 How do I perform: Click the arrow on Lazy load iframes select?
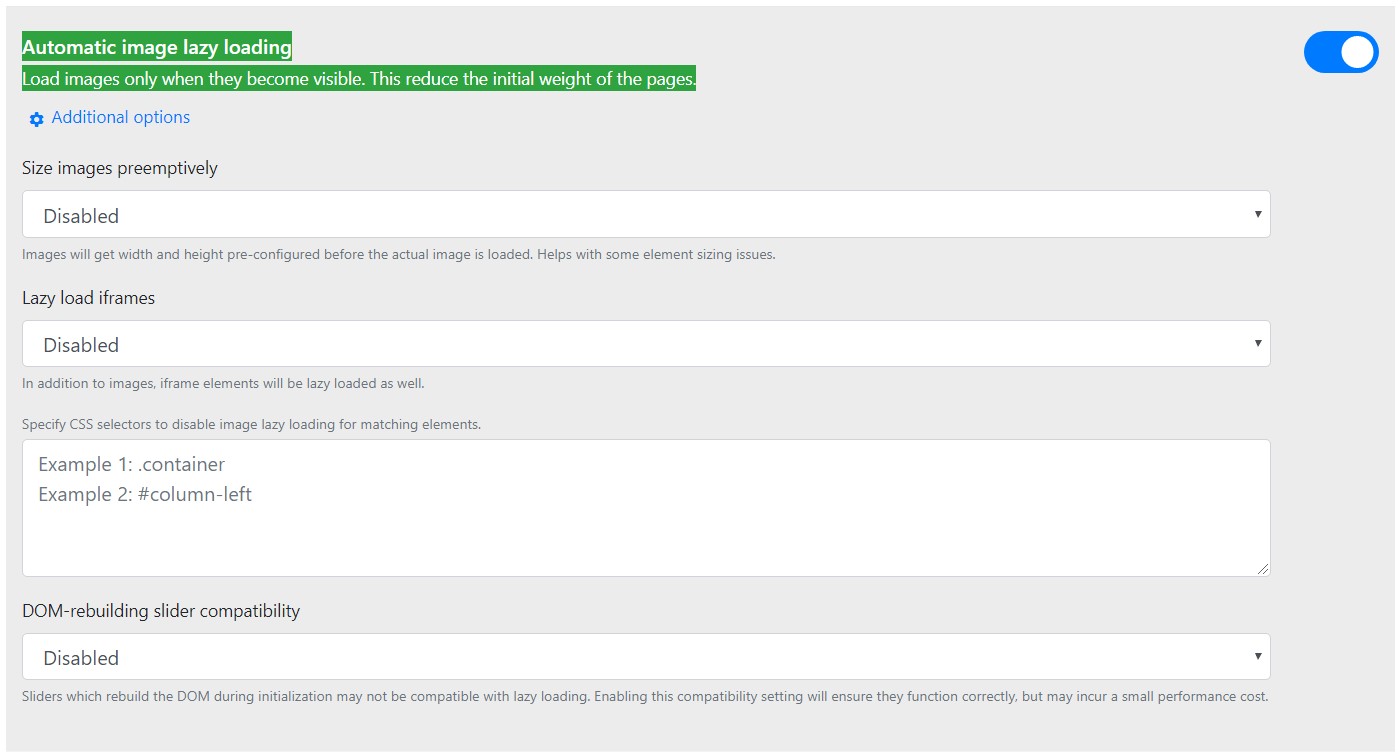click(1257, 344)
